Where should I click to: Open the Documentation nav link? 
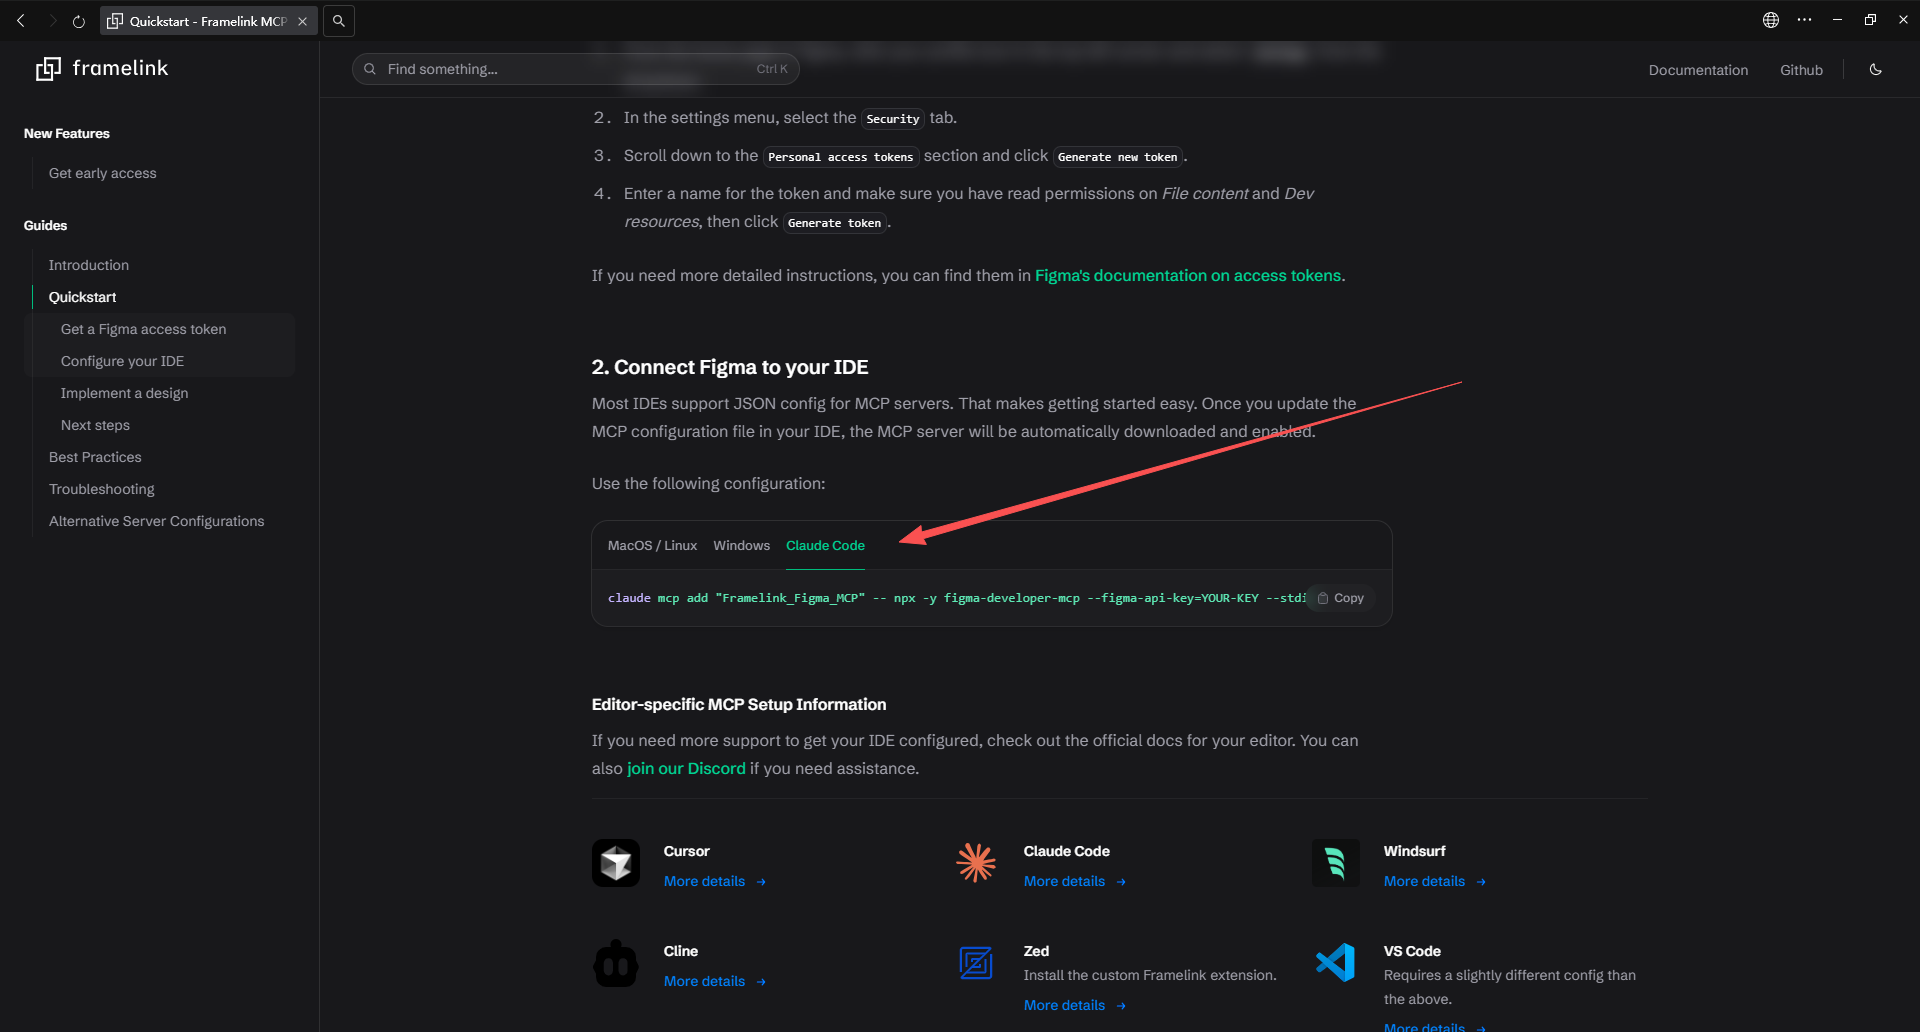[x=1698, y=70]
